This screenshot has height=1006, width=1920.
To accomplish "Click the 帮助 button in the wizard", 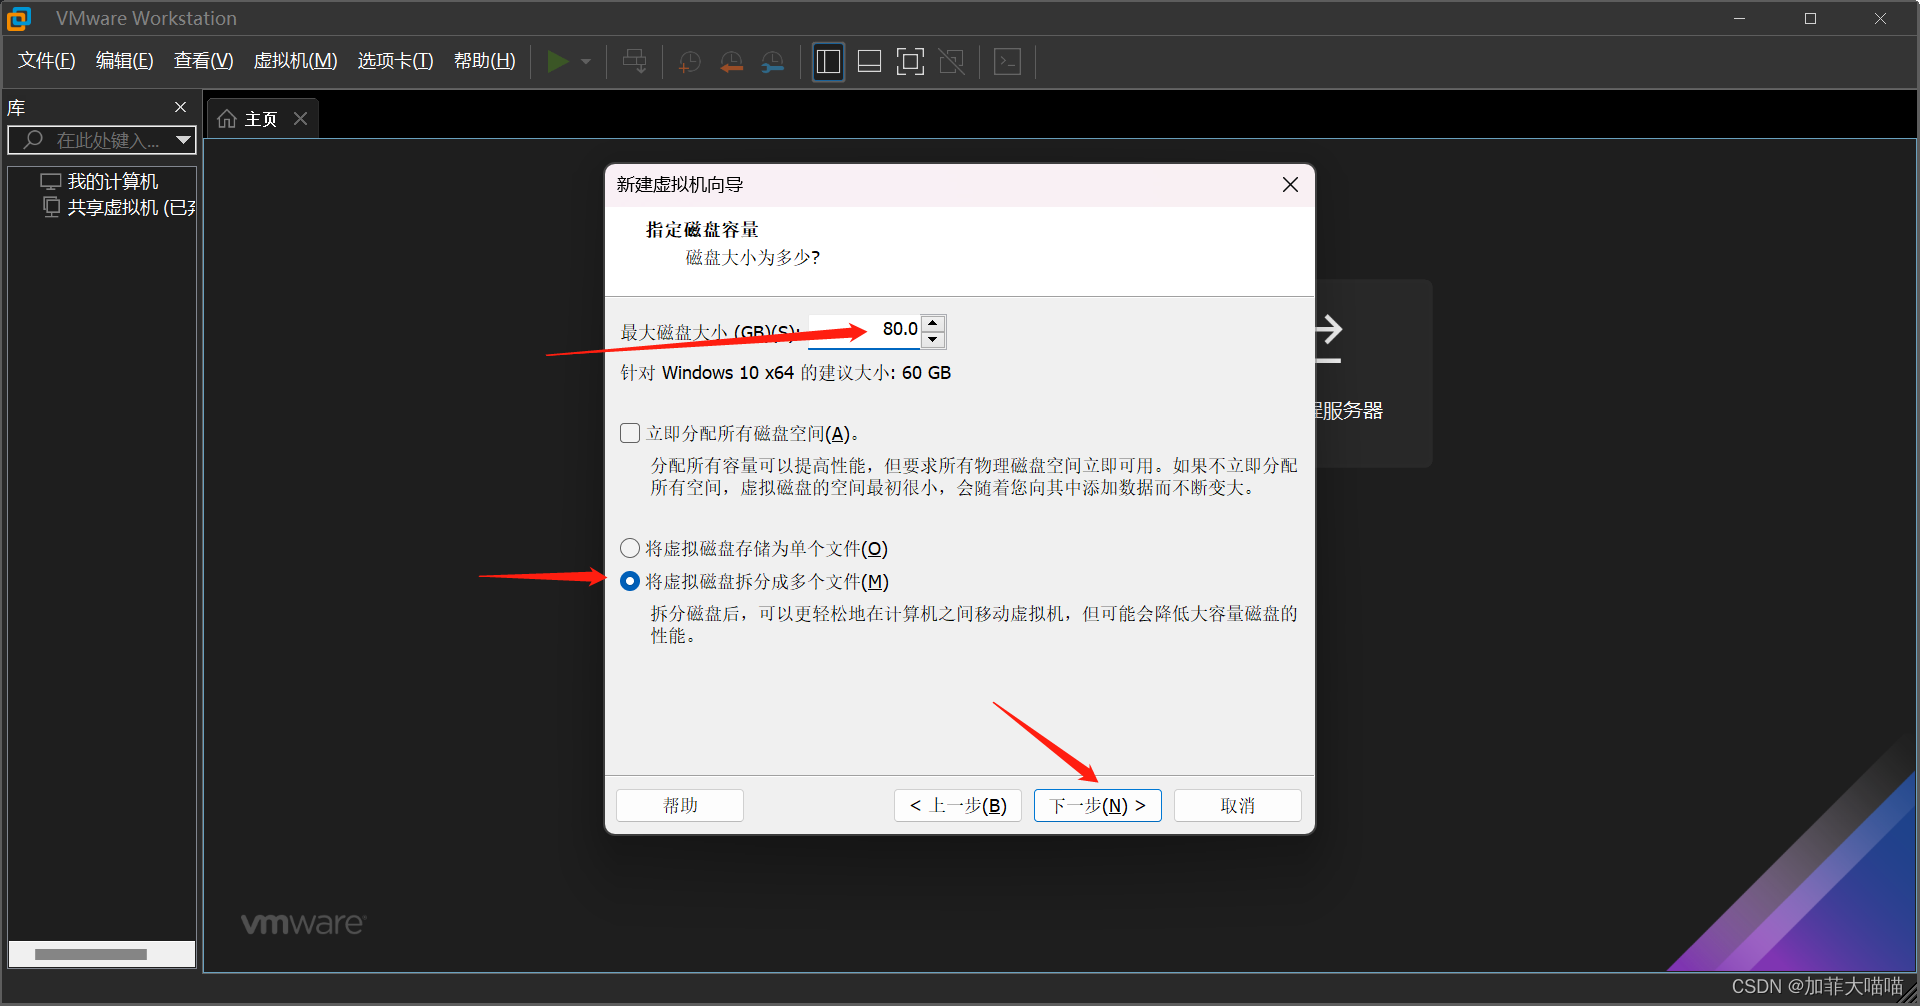I will click(680, 805).
